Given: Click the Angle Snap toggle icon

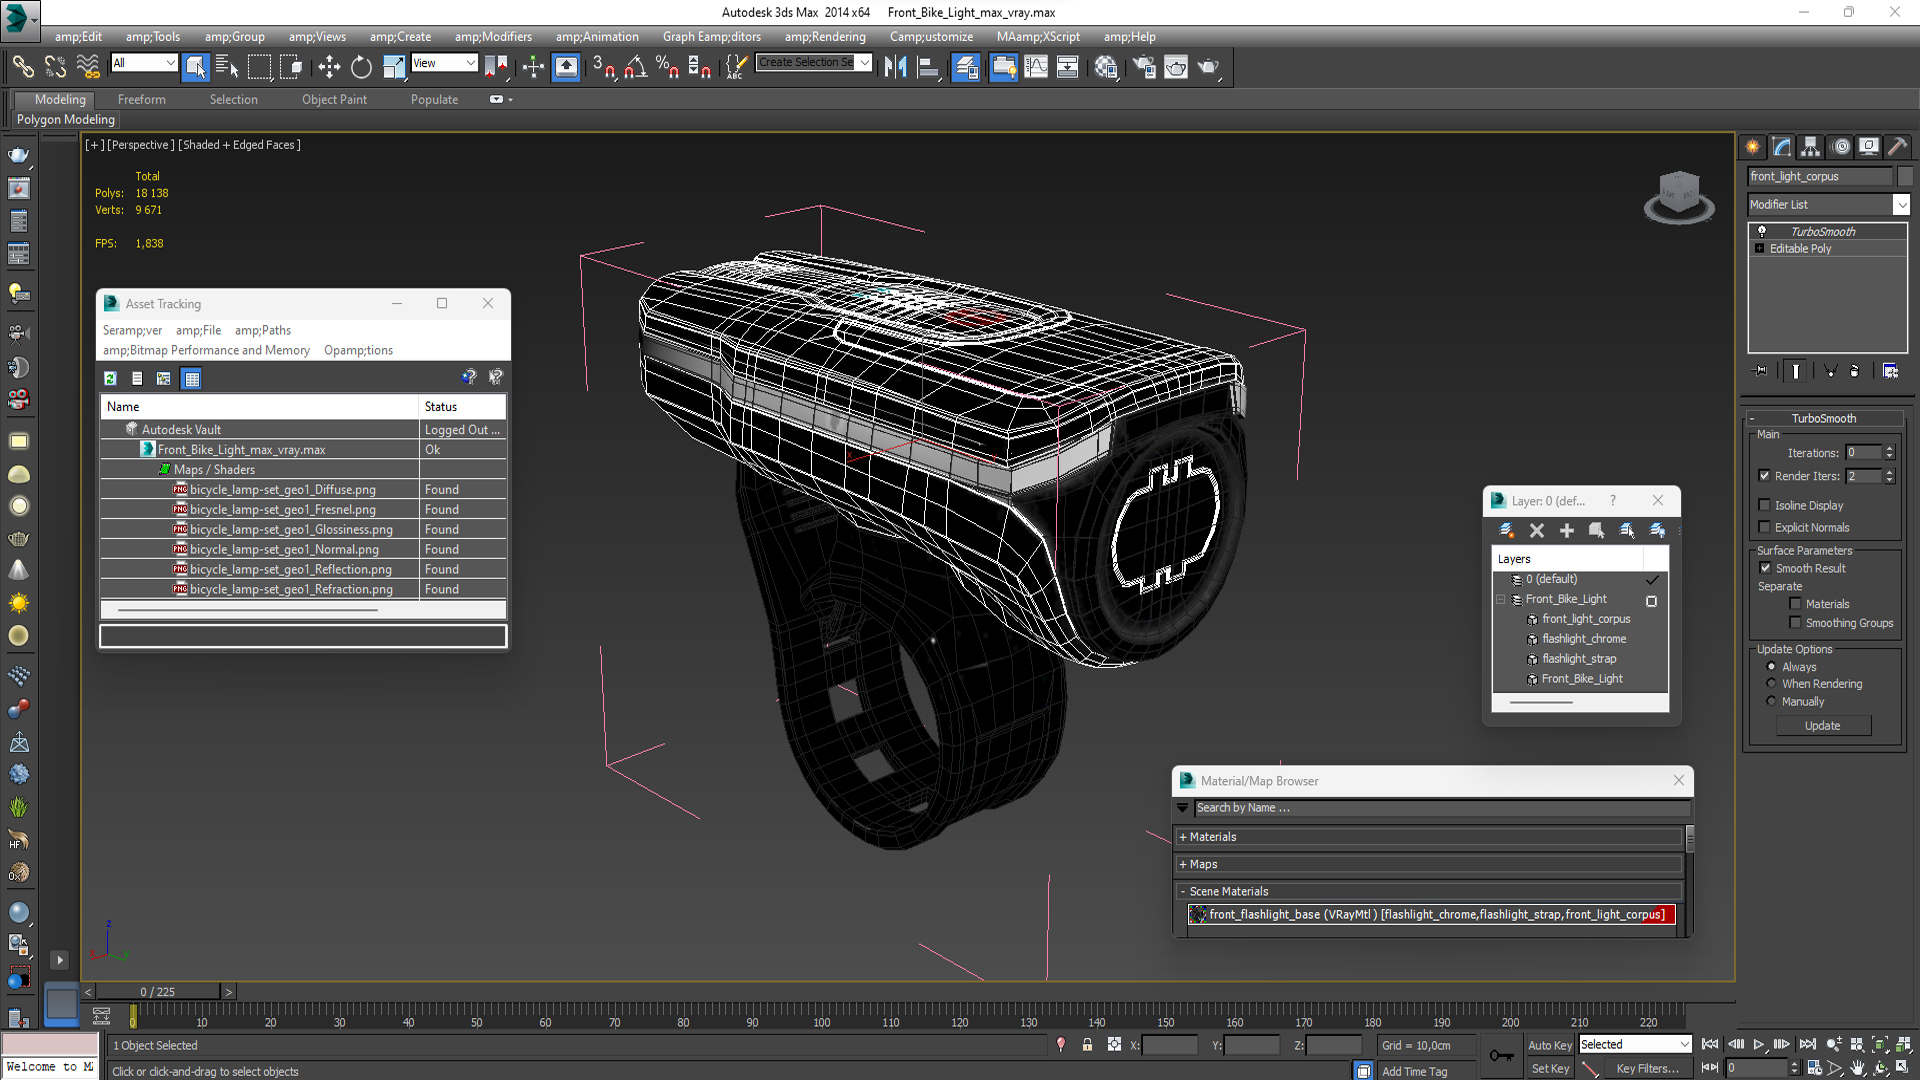Looking at the screenshot, I should 636,67.
